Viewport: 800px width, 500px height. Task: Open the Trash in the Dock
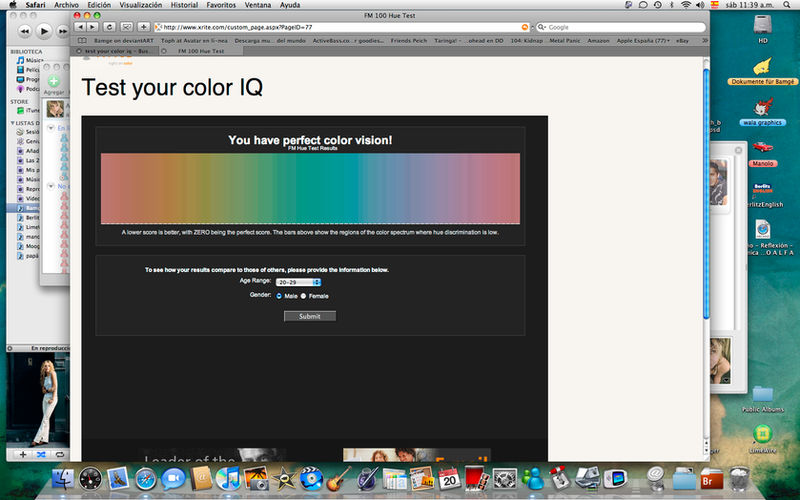click(x=739, y=479)
